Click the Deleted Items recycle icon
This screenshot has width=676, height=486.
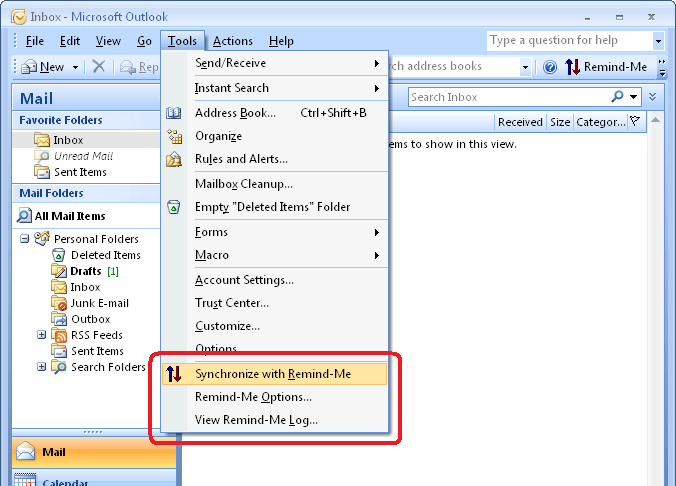click(58, 255)
